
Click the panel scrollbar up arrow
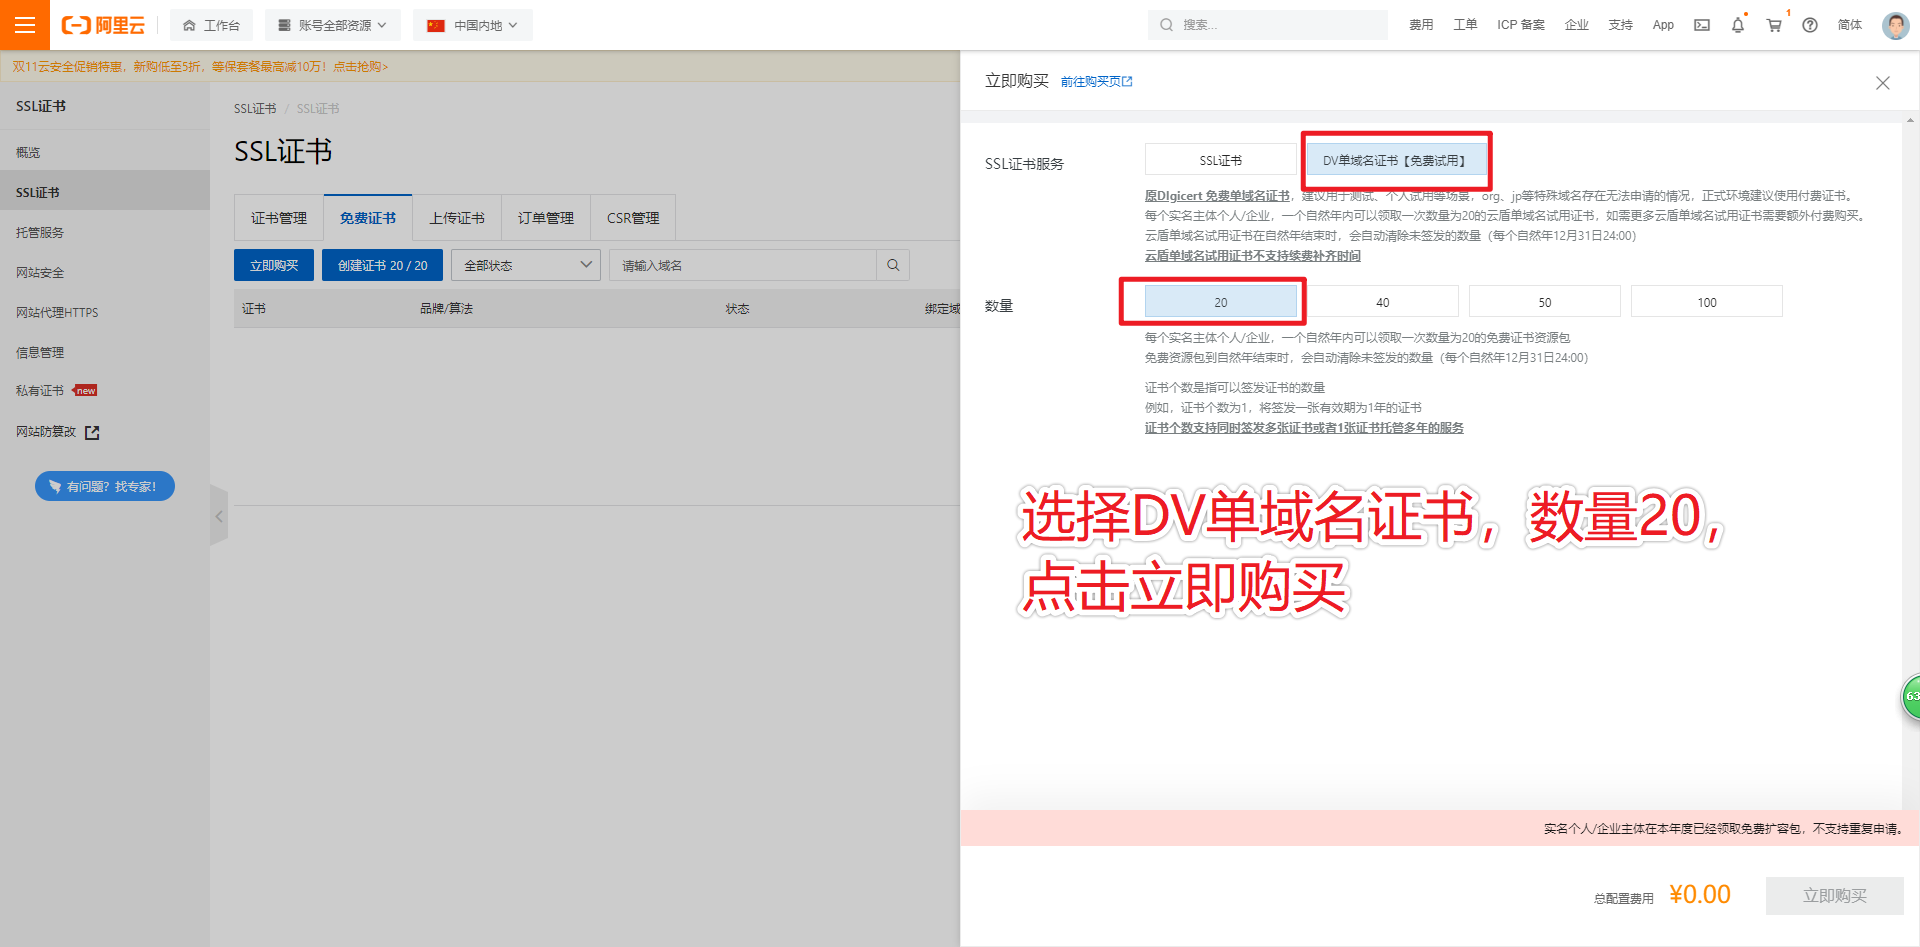(1910, 119)
